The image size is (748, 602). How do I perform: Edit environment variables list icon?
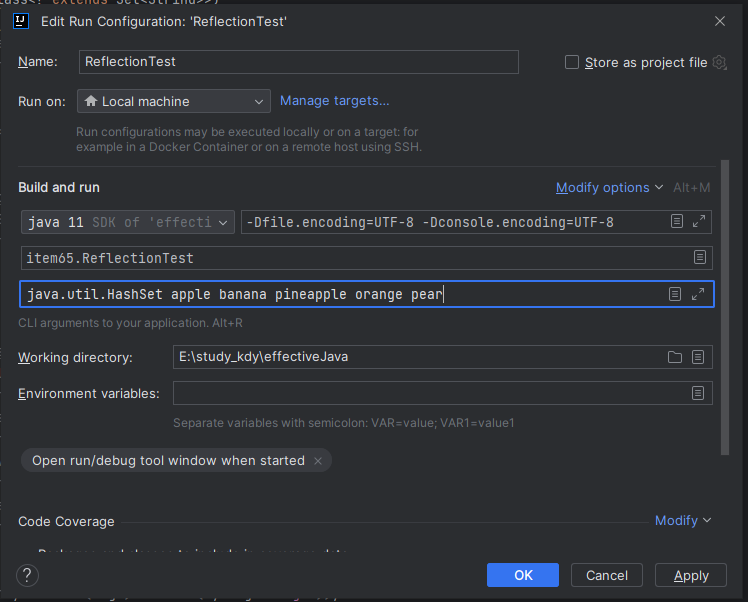(698, 393)
